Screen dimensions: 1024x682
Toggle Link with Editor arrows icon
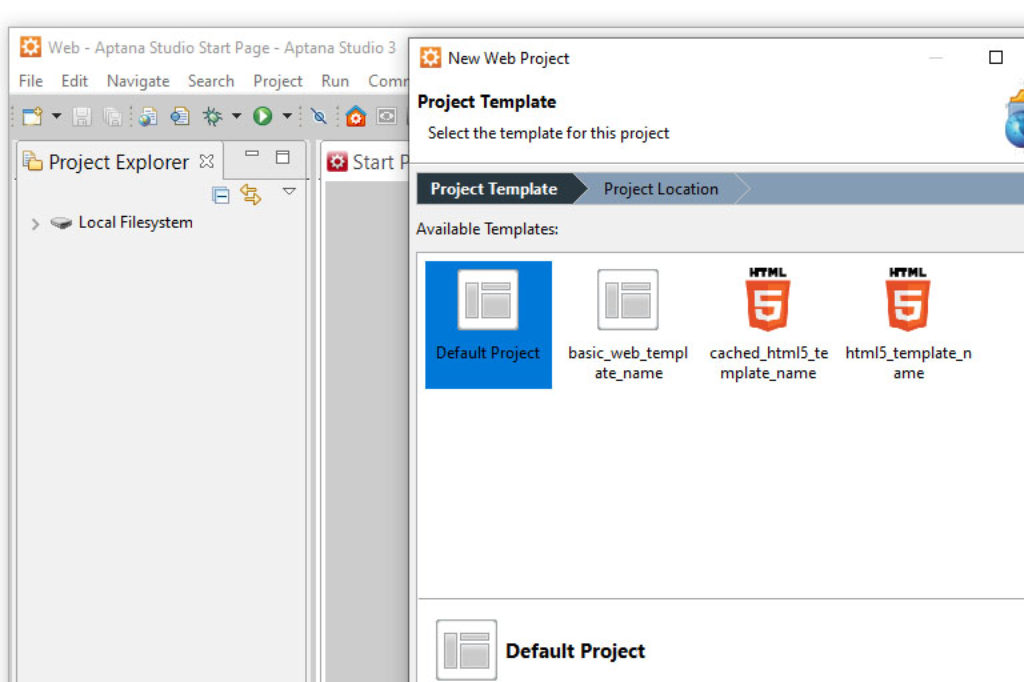251,195
